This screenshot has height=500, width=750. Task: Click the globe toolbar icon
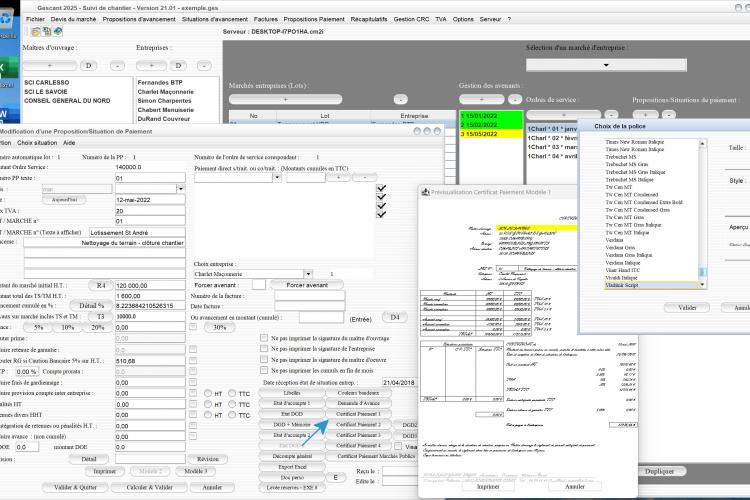pos(58,32)
